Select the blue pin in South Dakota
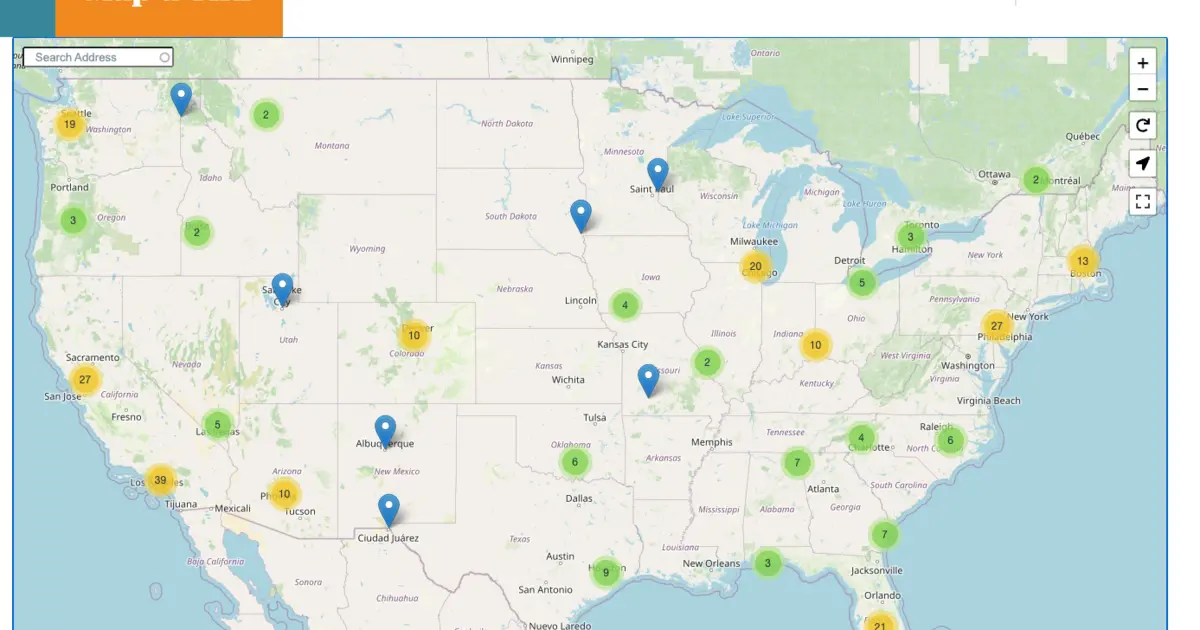The width and height of the screenshot is (1200, 630). [x=581, y=215]
